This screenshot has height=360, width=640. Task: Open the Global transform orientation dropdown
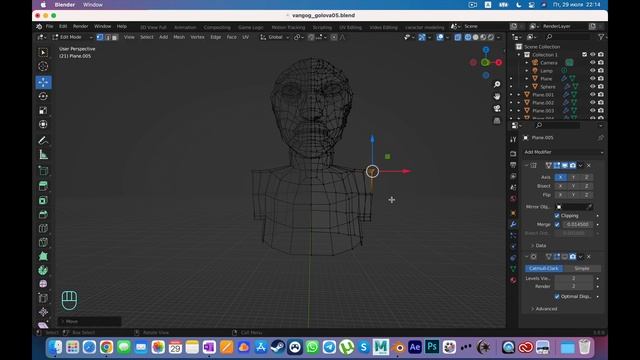coord(275,37)
